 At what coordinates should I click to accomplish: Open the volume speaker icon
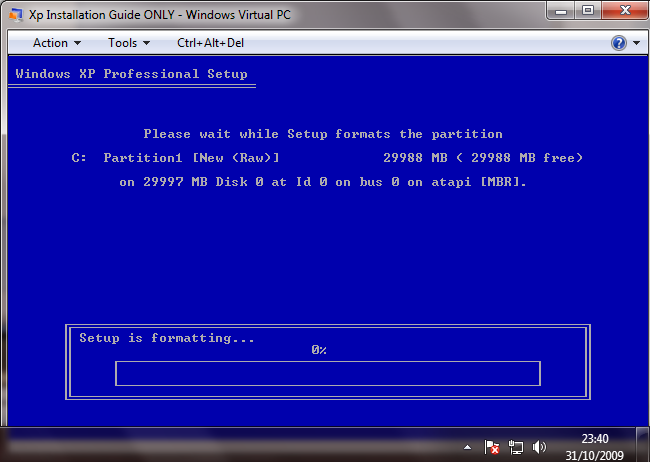540,446
